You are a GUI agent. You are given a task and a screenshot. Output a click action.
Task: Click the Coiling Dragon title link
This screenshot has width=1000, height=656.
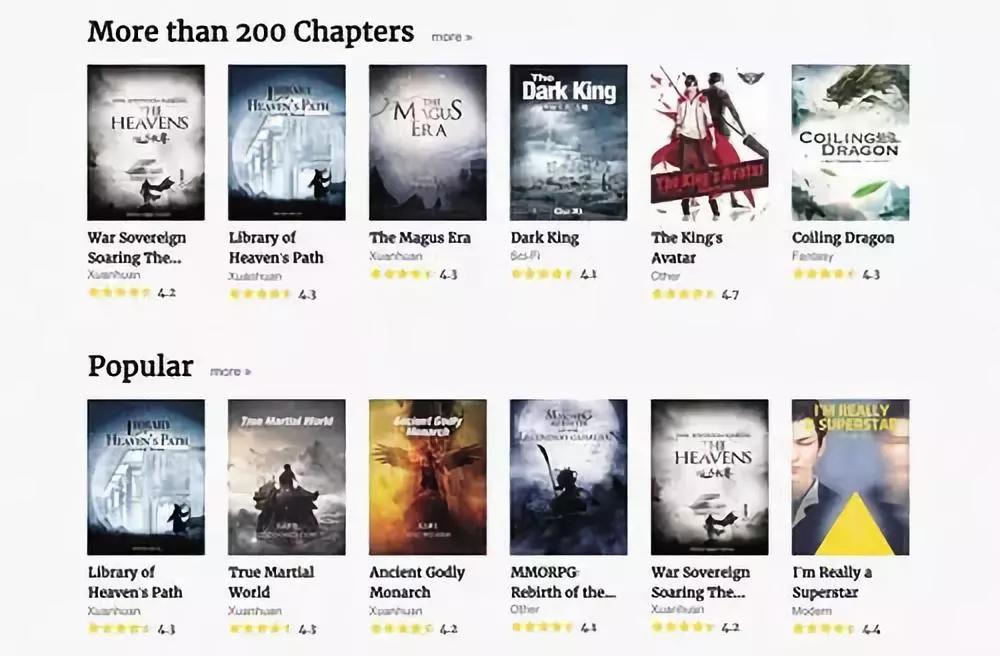point(842,238)
